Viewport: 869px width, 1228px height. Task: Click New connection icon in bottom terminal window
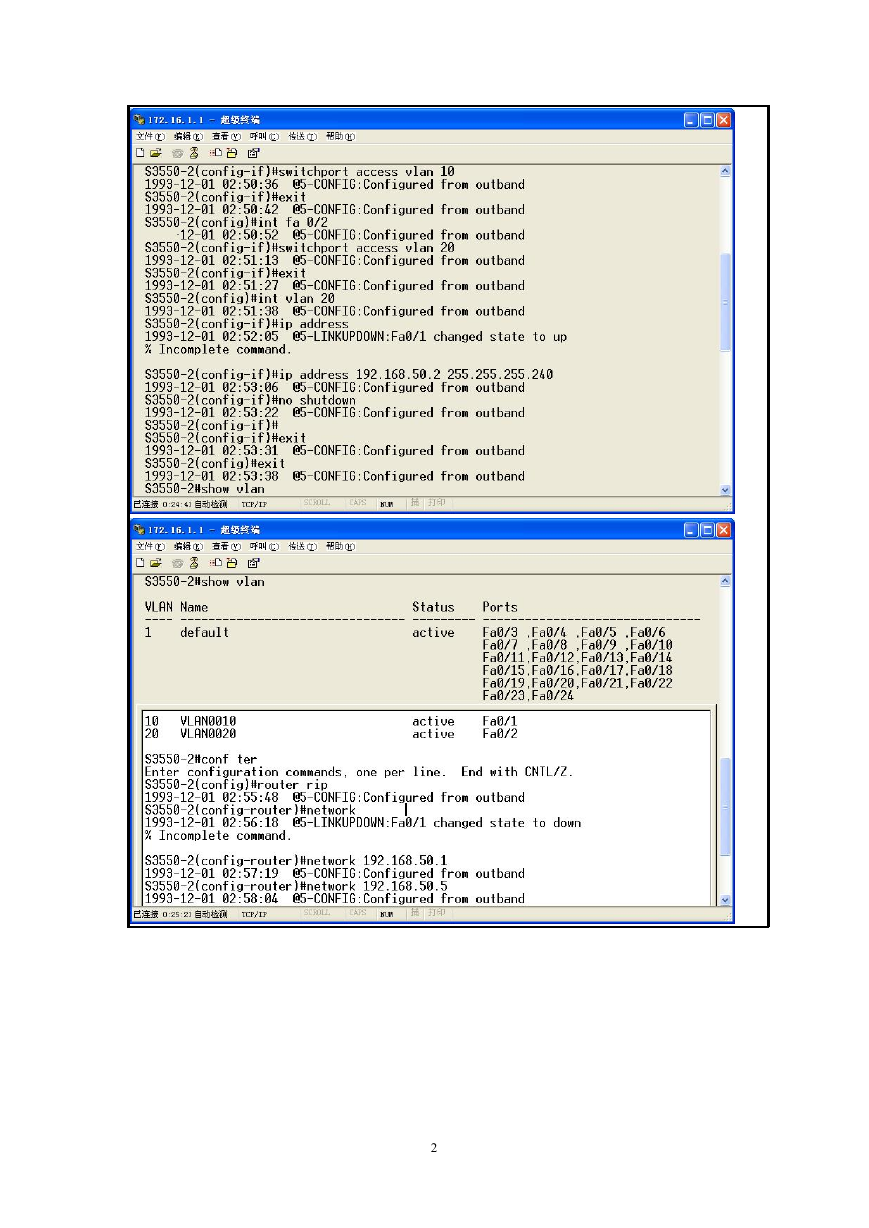141,563
